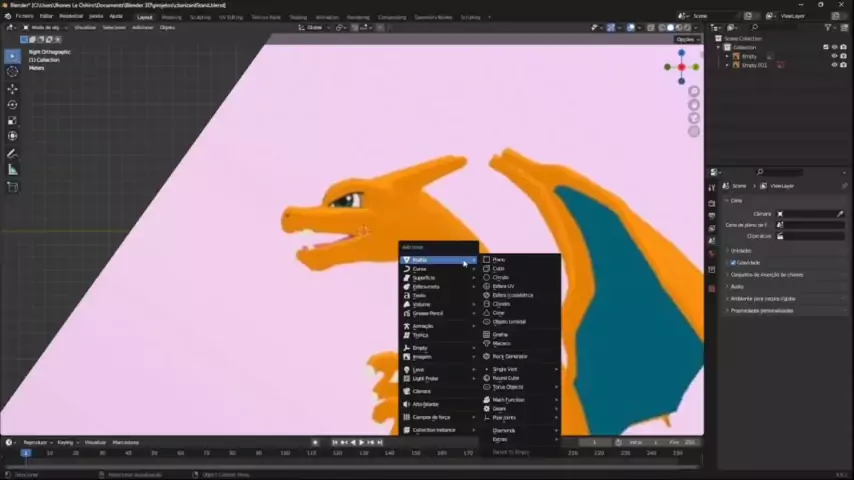Click the zoom view gizmo button

pos(694,91)
